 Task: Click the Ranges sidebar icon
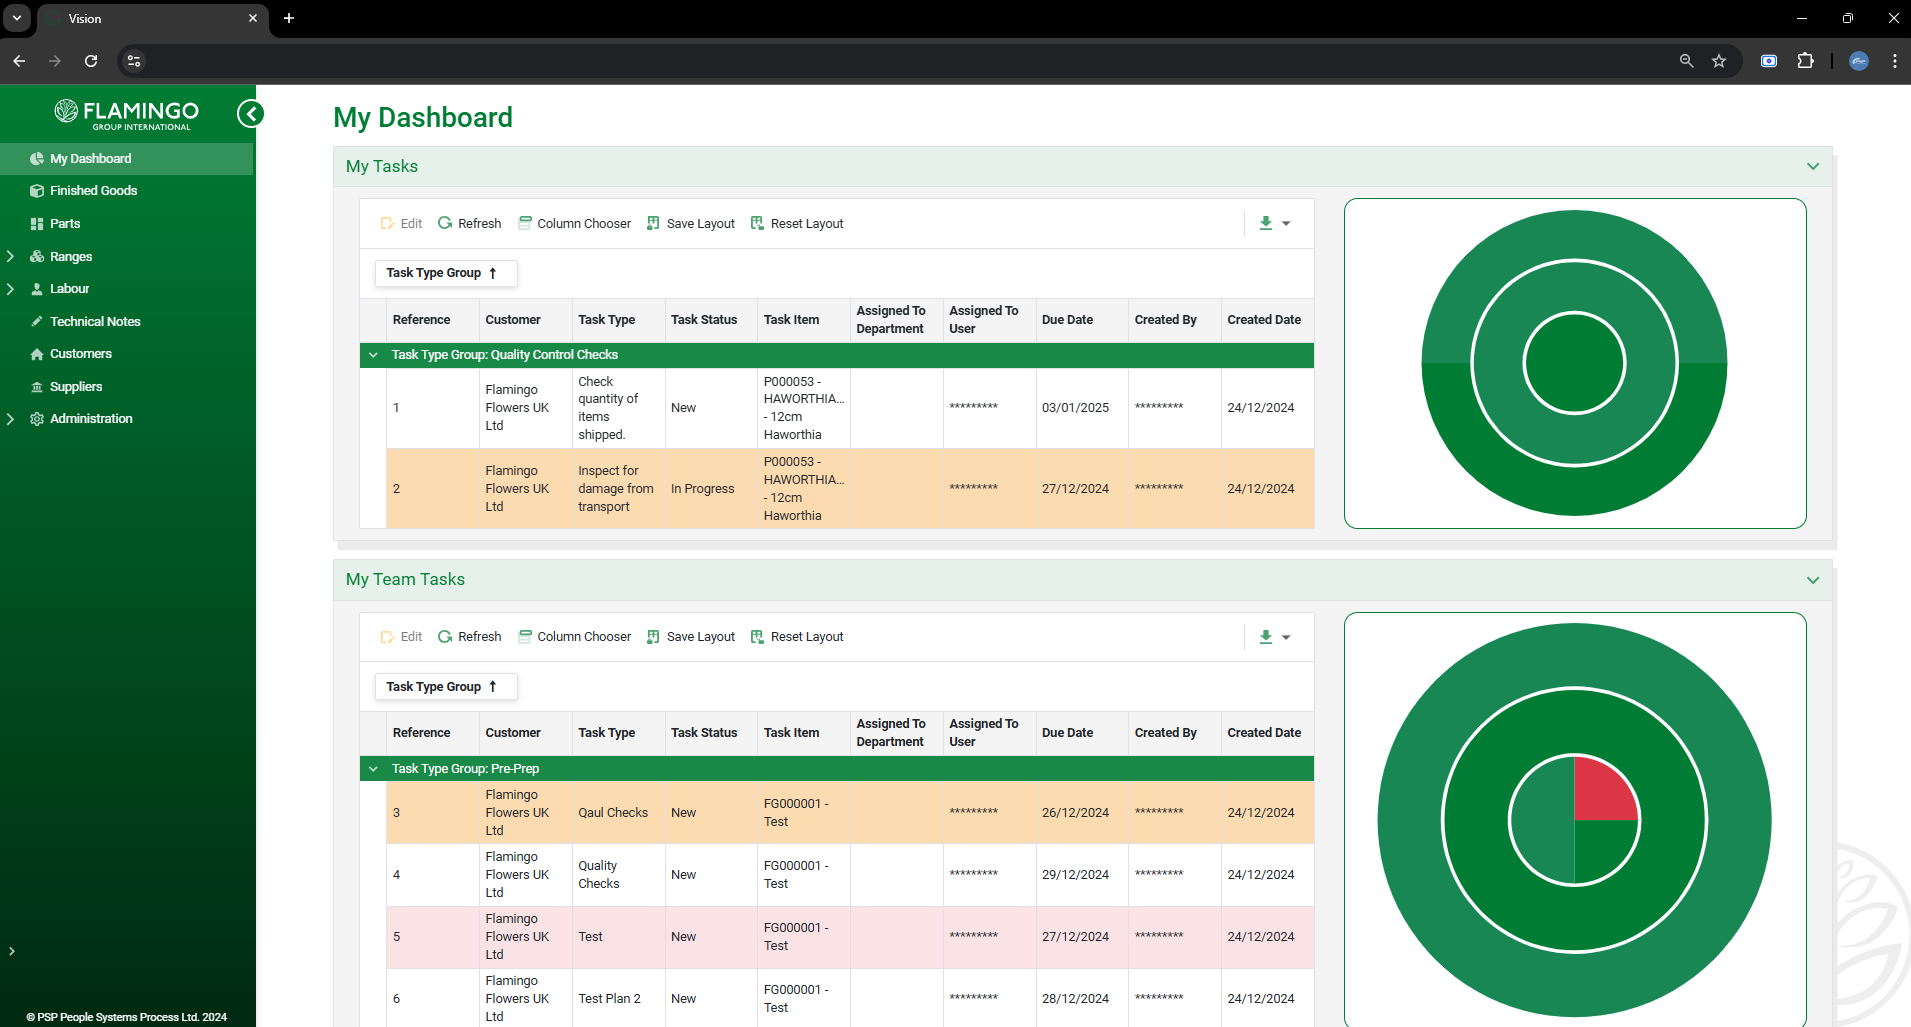(x=37, y=257)
